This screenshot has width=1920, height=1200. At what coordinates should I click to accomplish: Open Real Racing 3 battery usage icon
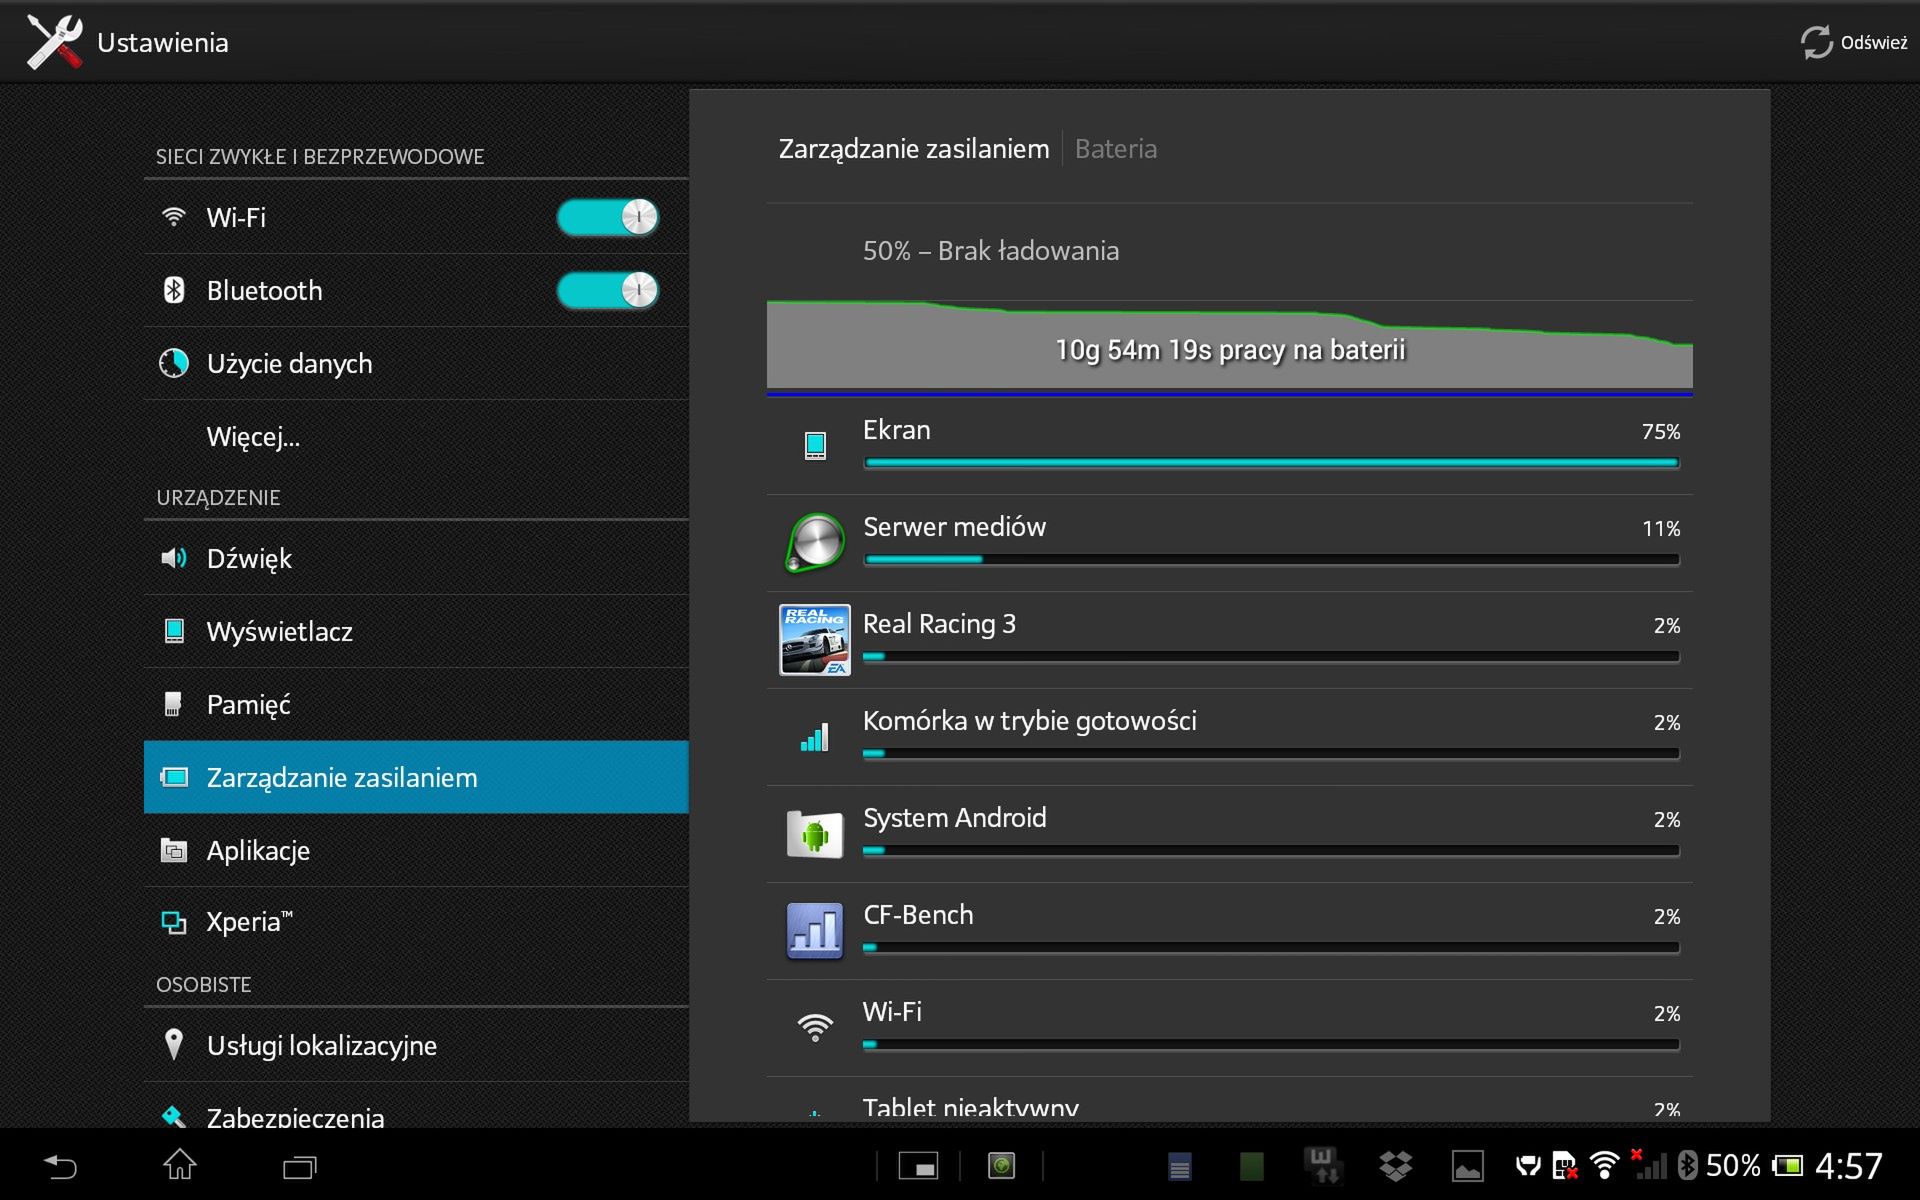[814, 640]
